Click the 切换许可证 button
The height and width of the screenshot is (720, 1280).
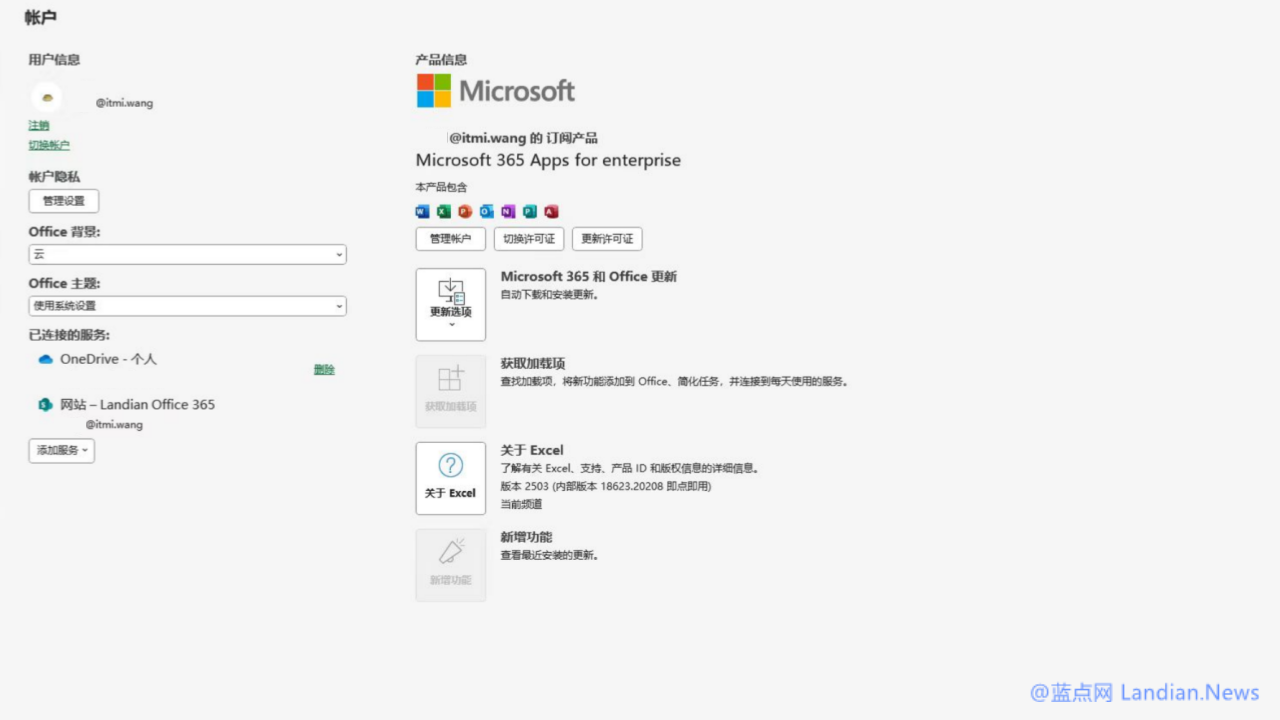tap(529, 239)
